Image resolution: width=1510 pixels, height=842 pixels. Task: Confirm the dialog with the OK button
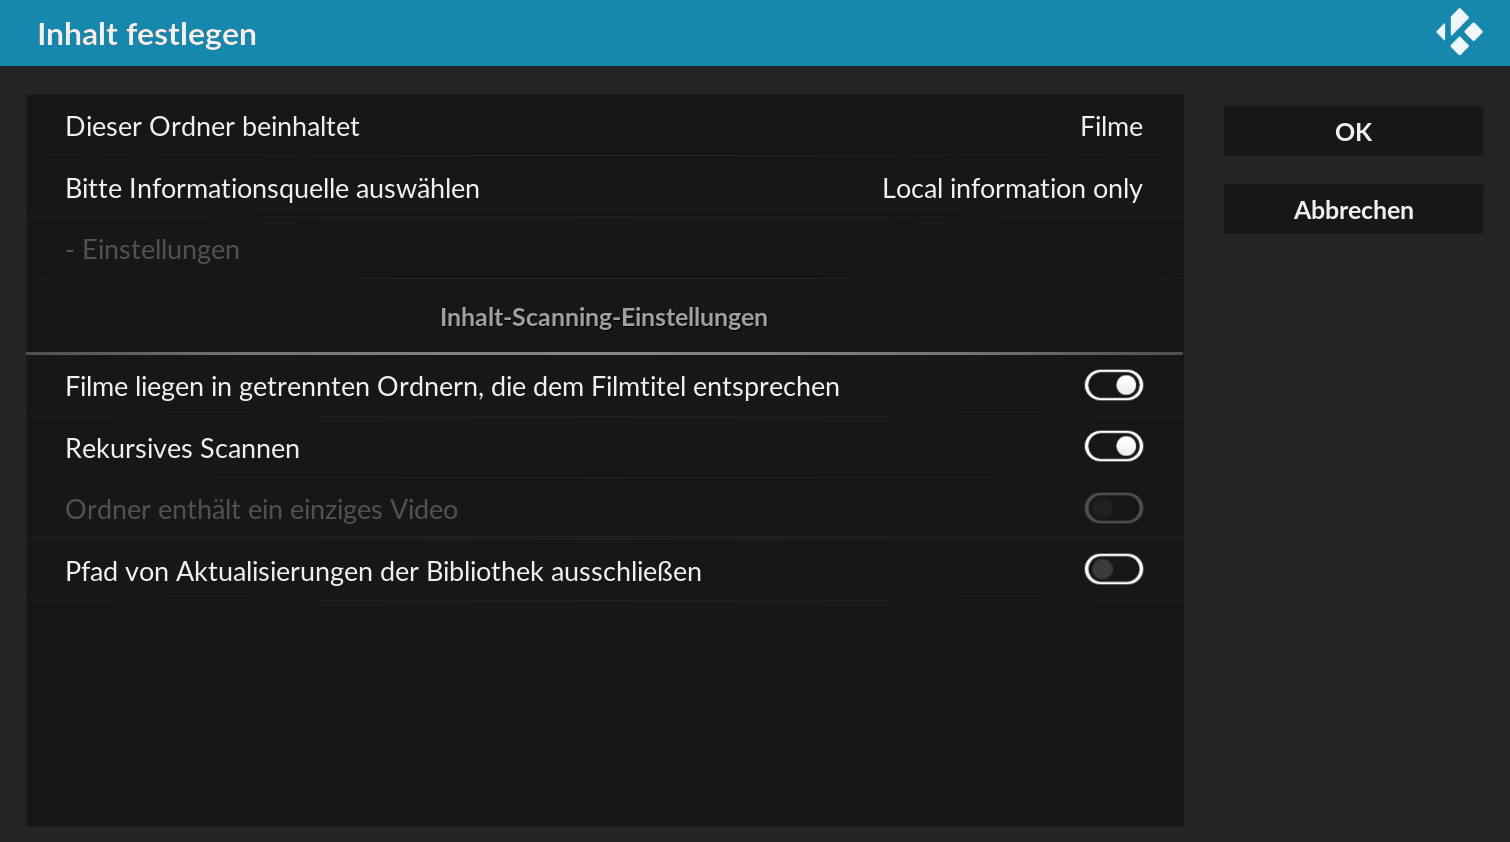pos(1353,131)
